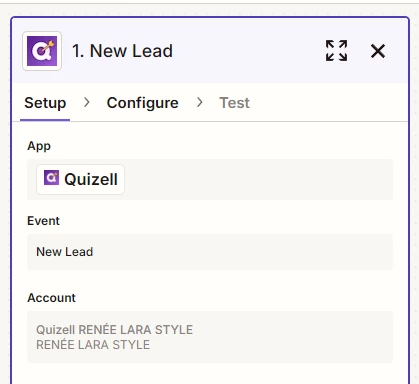Open the App field showing Quizell
Image resolution: width=419 pixels, height=384 pixels.
[210, 179]
